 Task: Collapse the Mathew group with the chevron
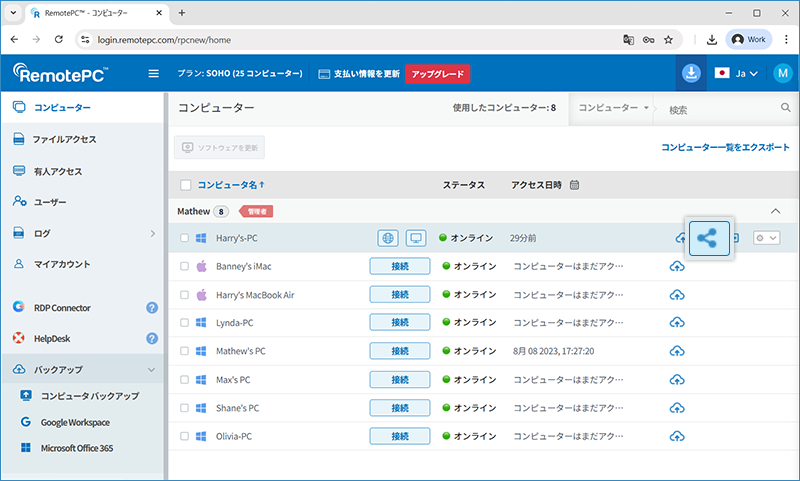[x=776, y=211]
